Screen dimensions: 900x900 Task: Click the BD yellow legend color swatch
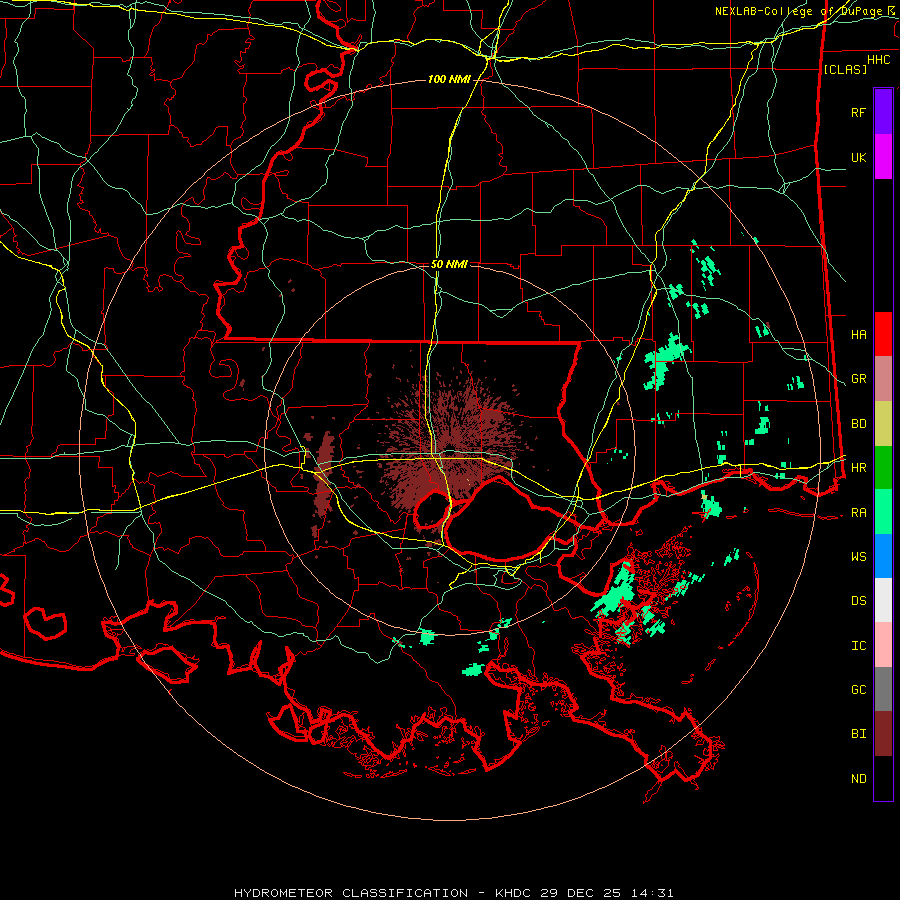coord(883,423)
